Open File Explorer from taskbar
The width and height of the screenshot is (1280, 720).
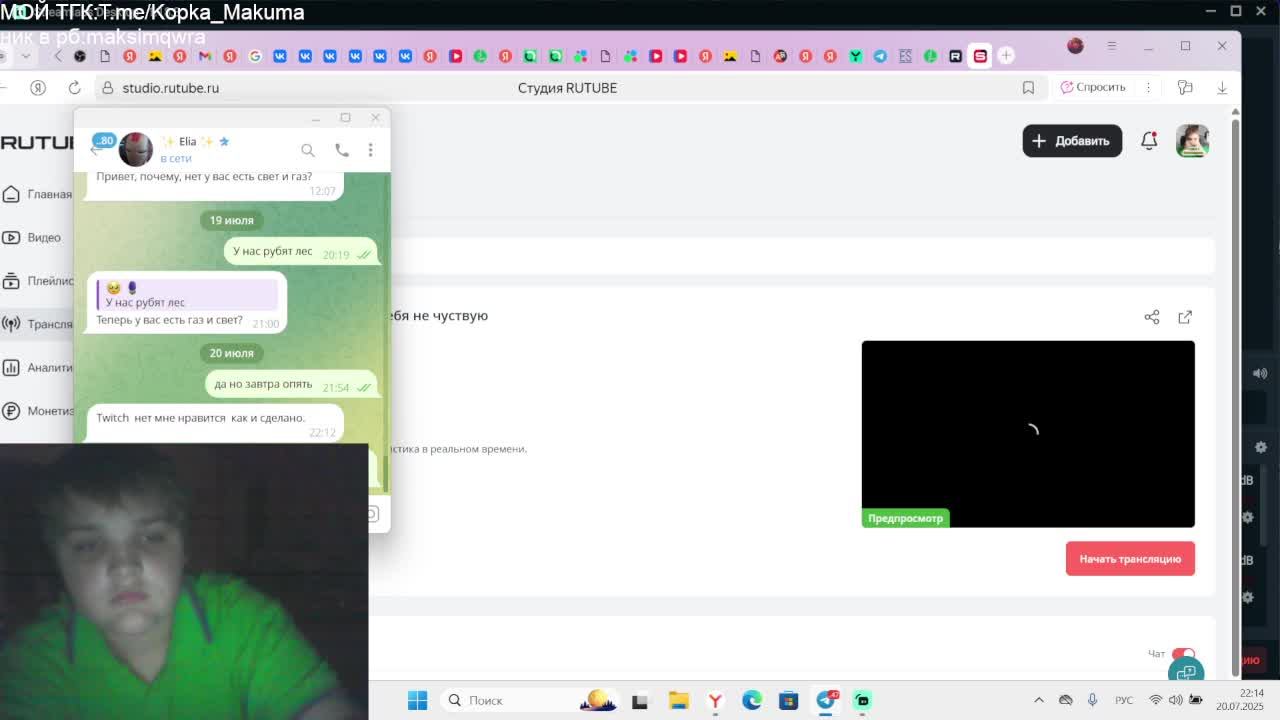tap(678, 700)
